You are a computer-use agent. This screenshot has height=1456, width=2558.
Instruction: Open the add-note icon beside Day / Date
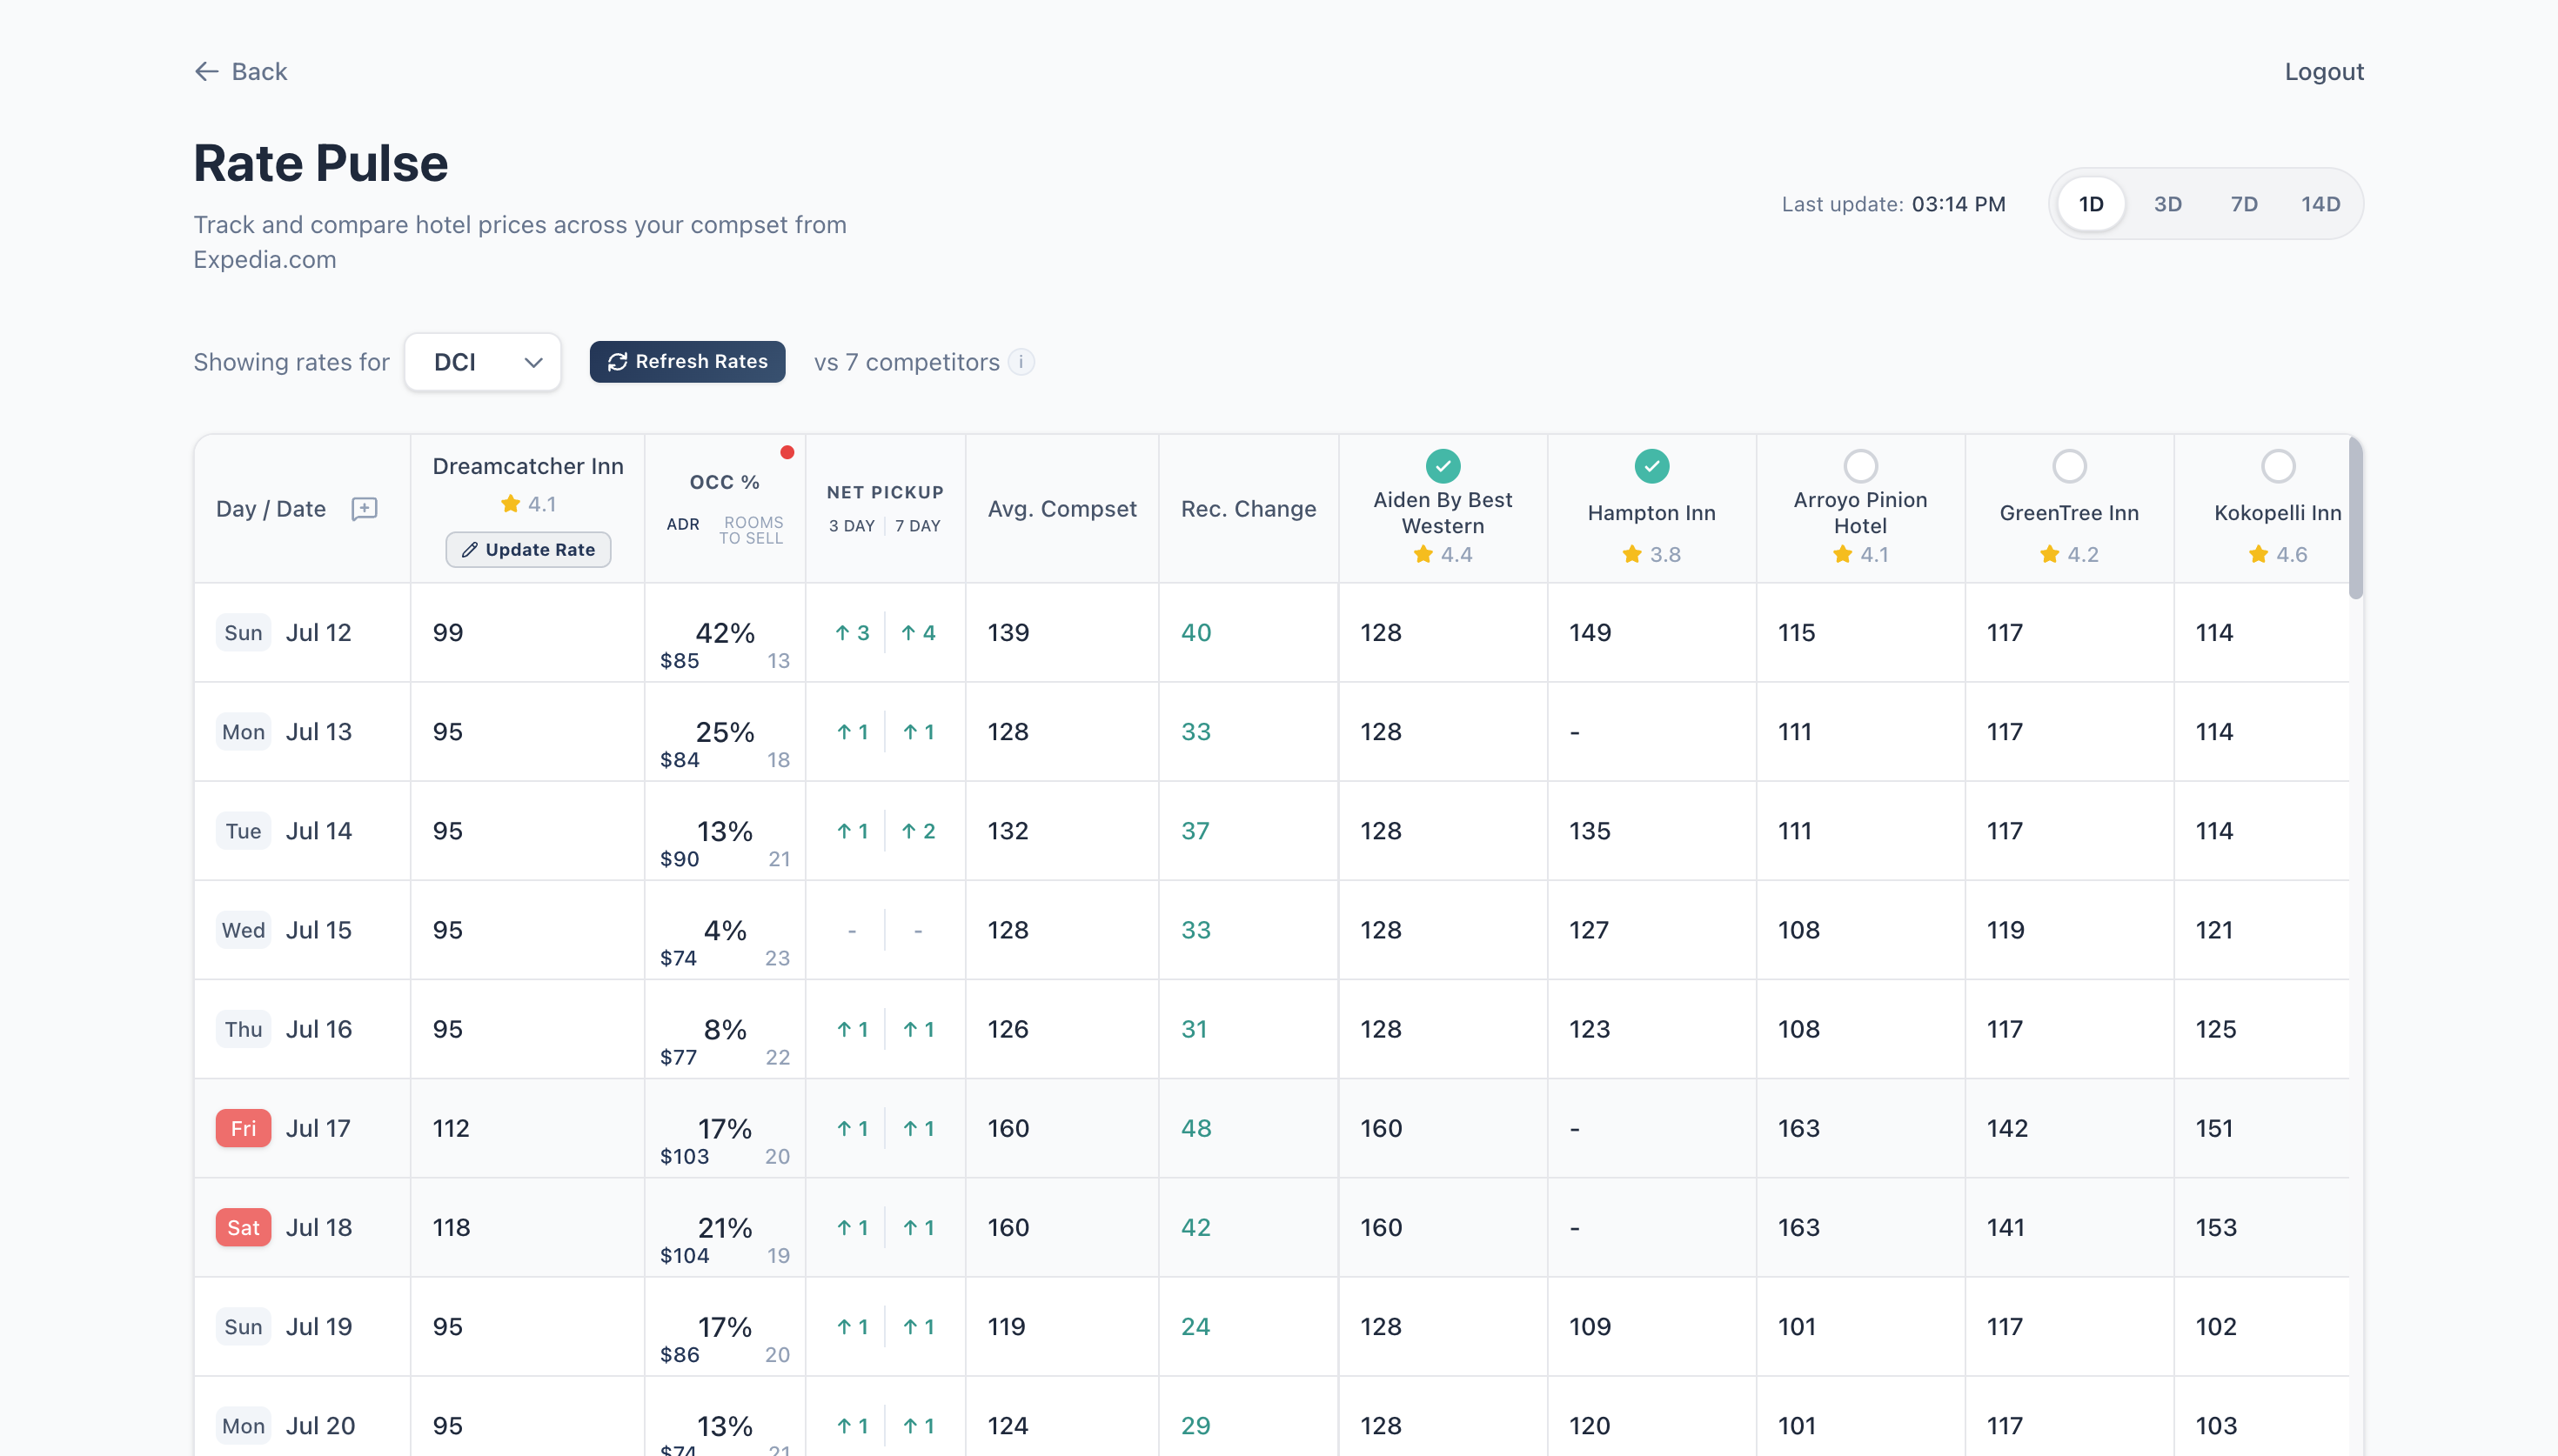coord(364,509)
